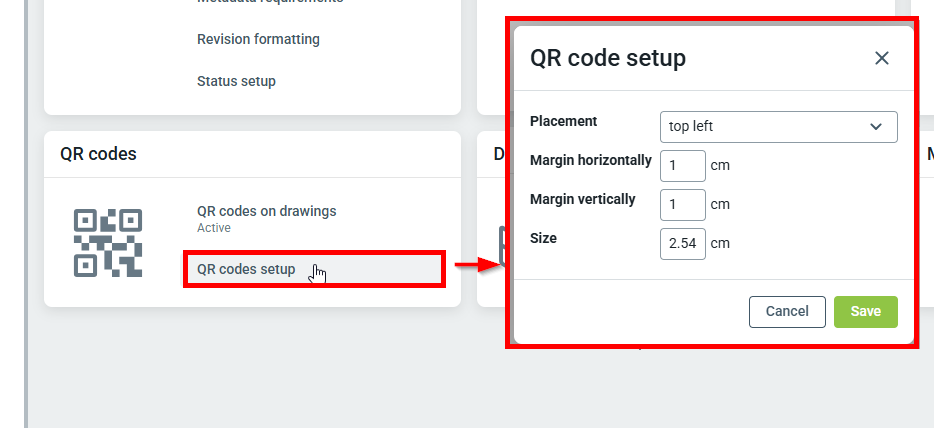Open QR codes on drawings option
Screen dimensions: 934x428
coord(266,211)
